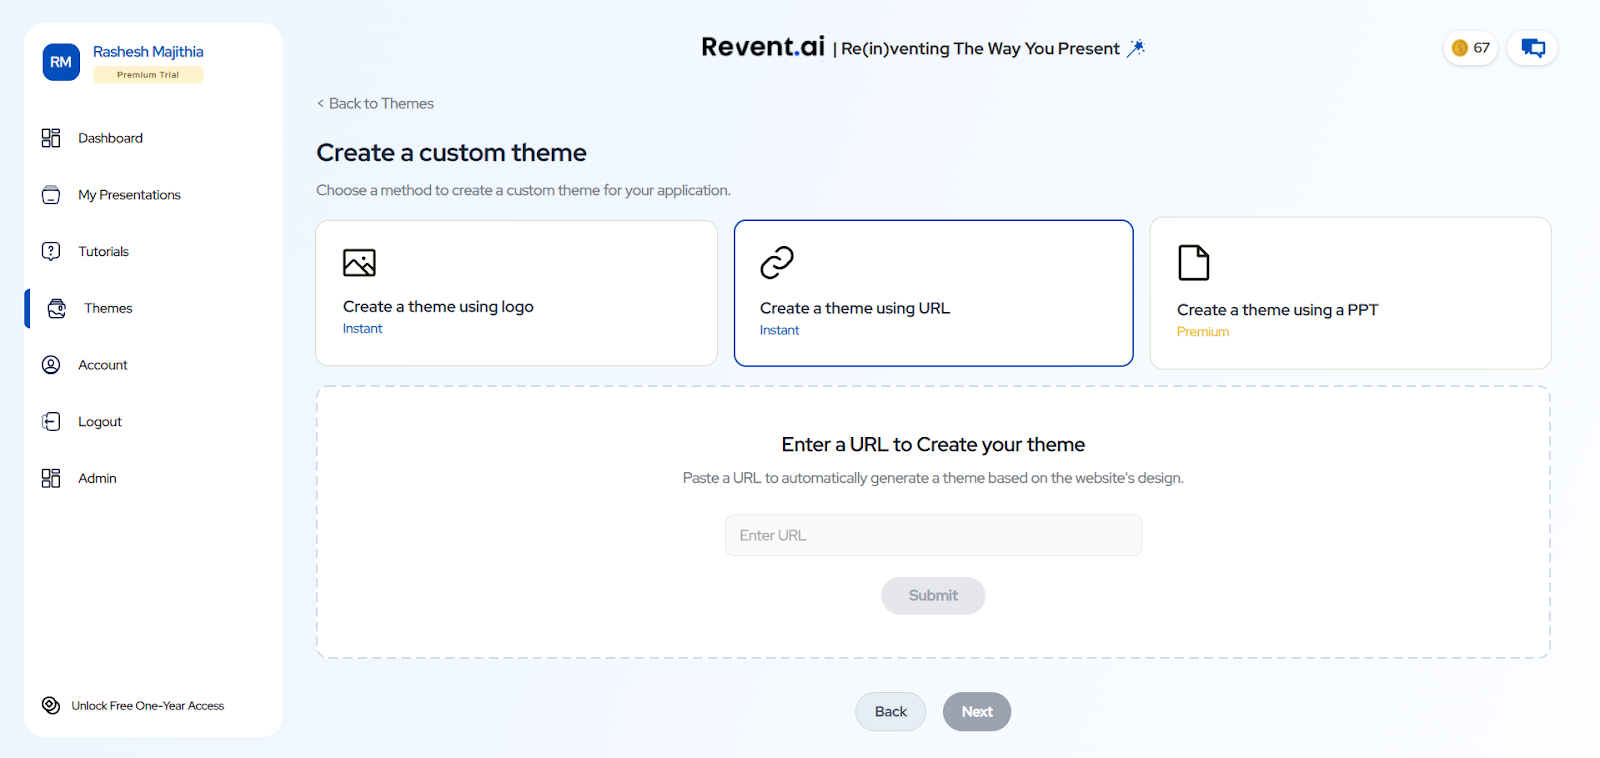Image resolution: width=1600 pixels, height=758 pixels.
Task: Click the Submit button
Action: pos(932,595)
